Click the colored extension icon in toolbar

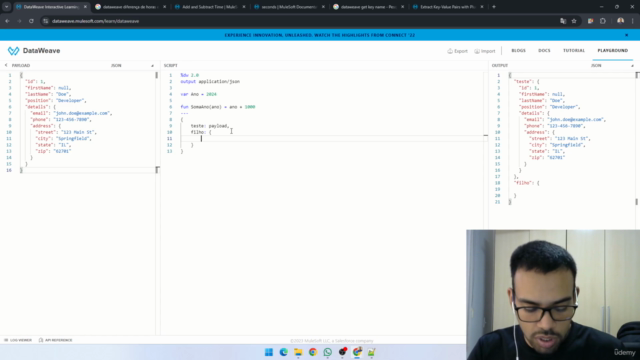point(590,21)
